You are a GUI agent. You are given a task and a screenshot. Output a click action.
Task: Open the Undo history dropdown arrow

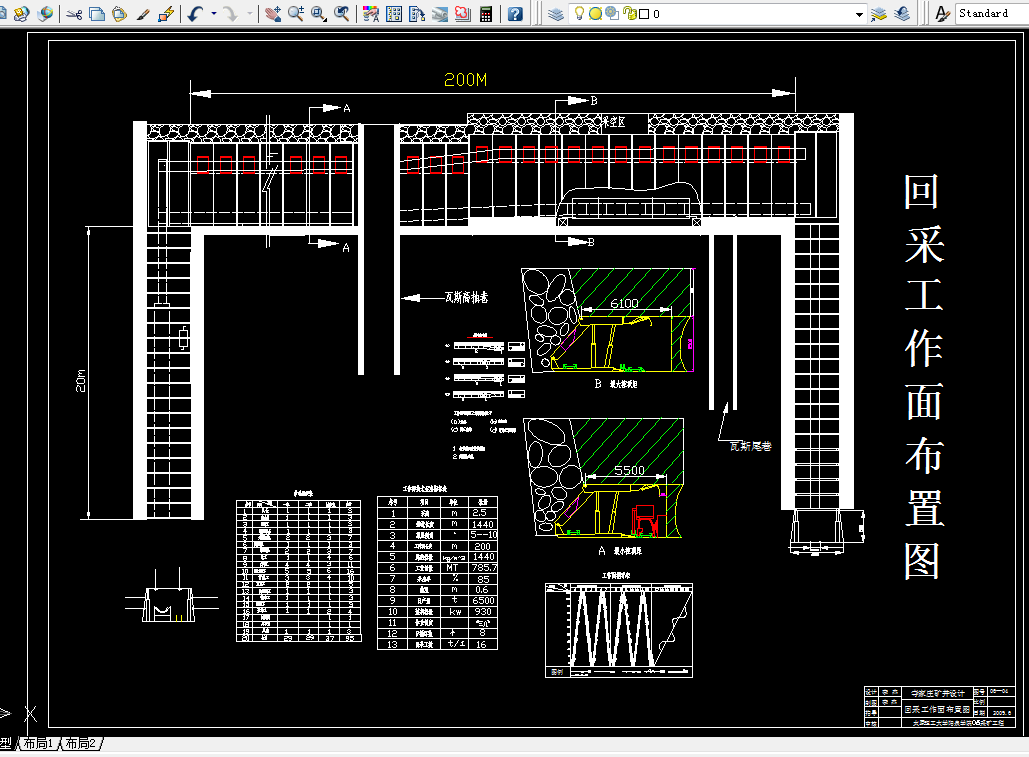pos(214,14)
